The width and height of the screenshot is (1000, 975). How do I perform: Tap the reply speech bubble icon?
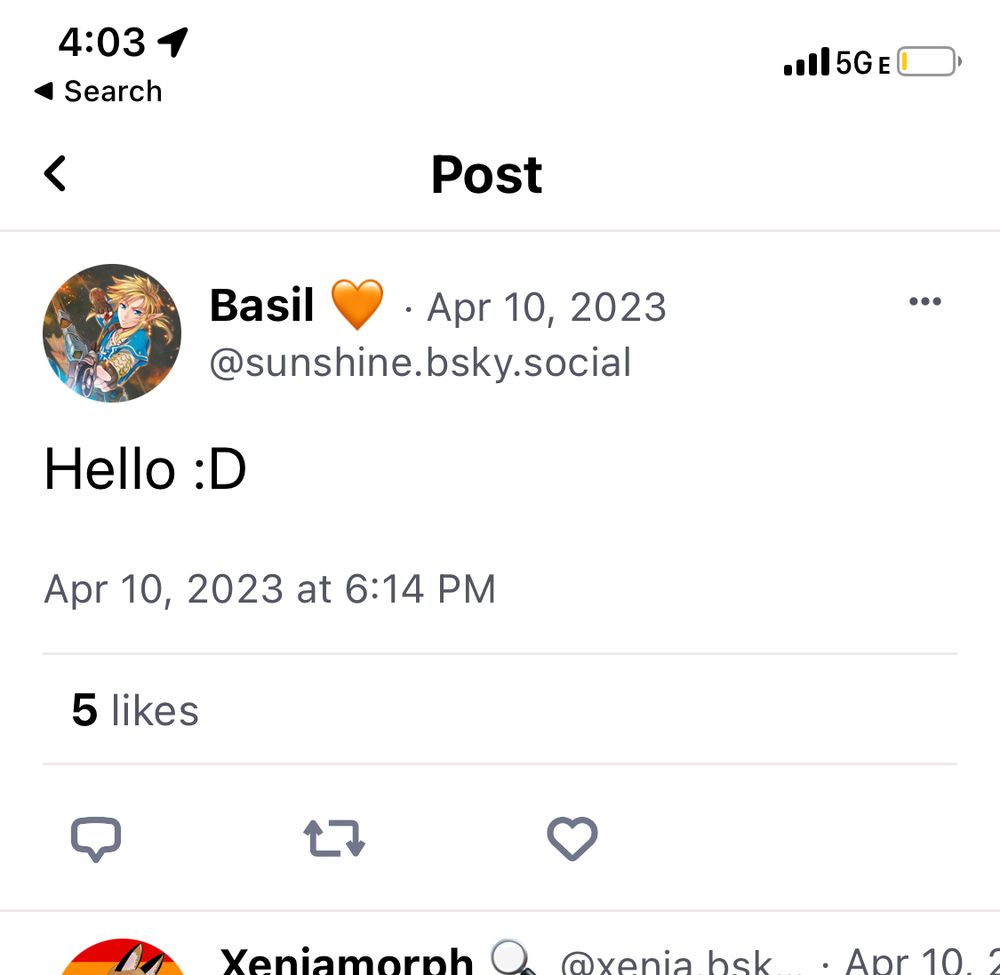[96, 838]
